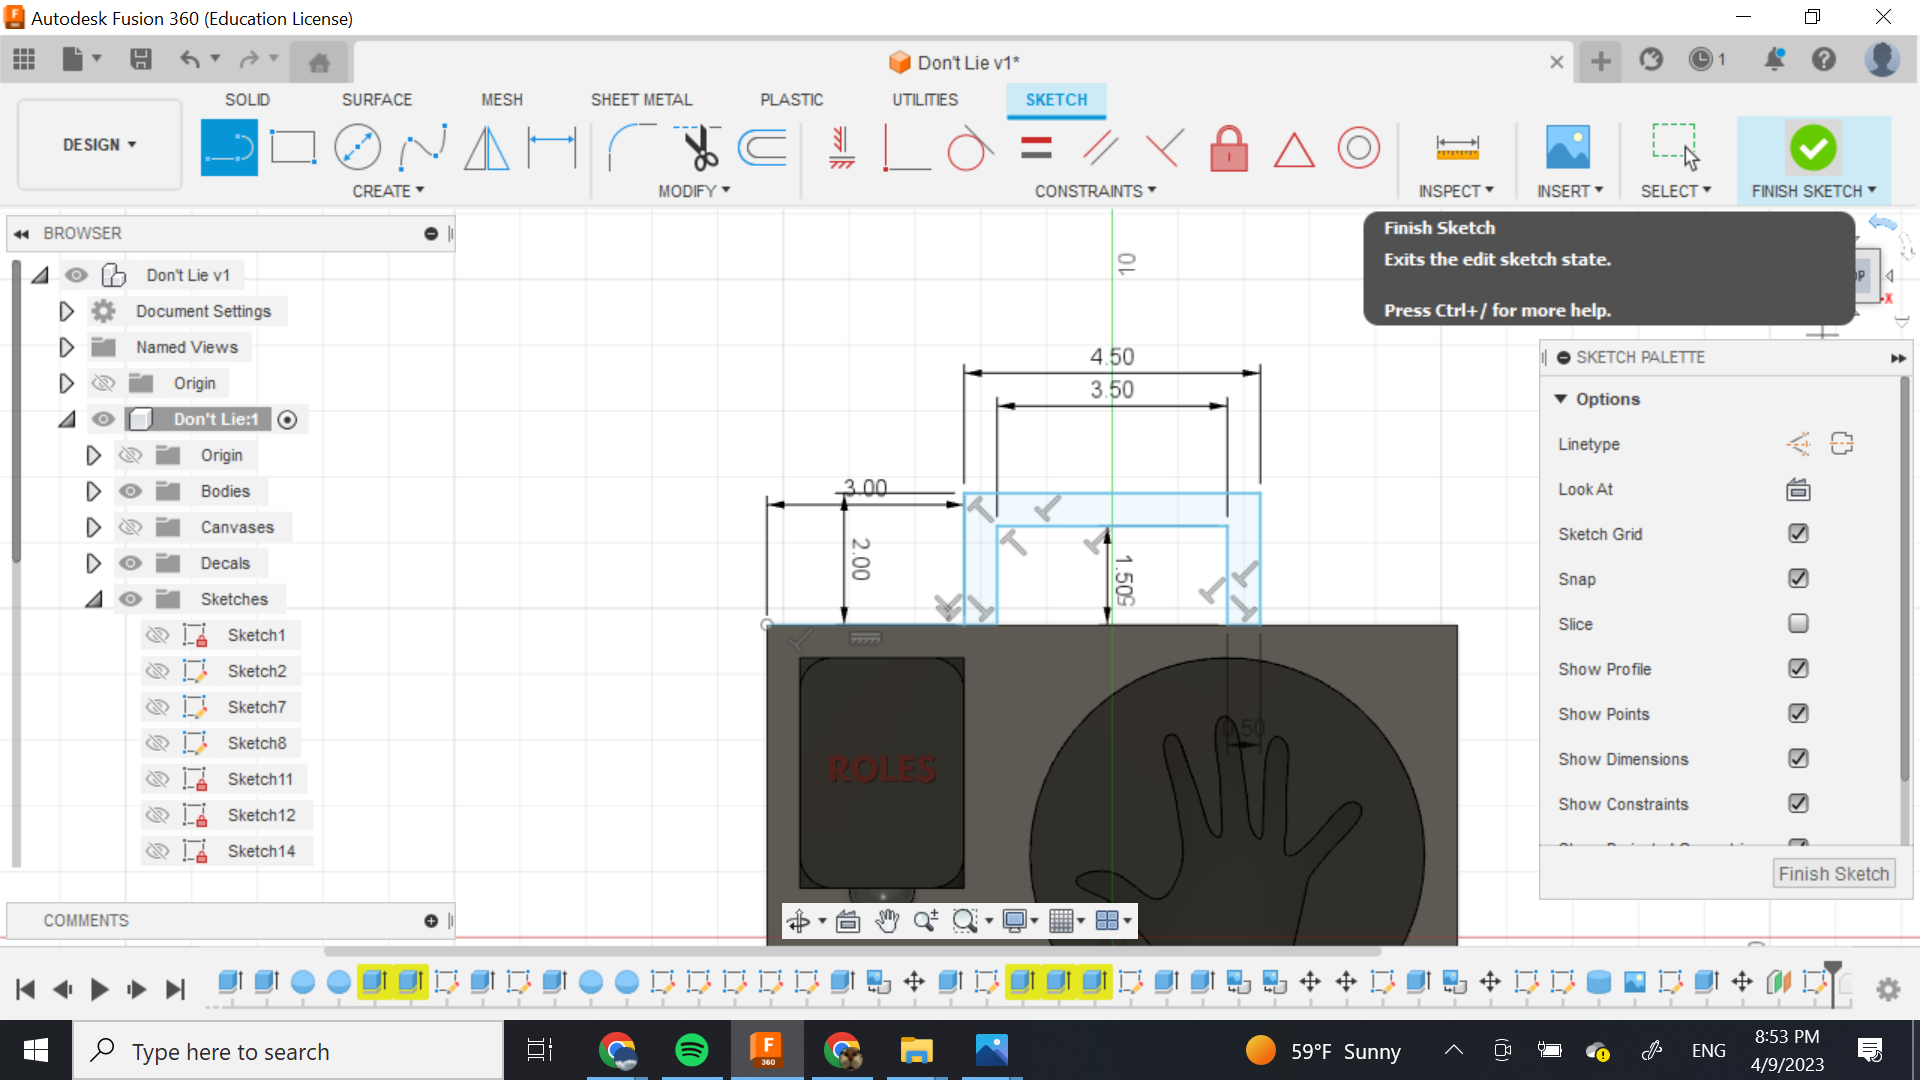
Task: Toggle the Show Profile checkbox
Action: (1798, 668)
